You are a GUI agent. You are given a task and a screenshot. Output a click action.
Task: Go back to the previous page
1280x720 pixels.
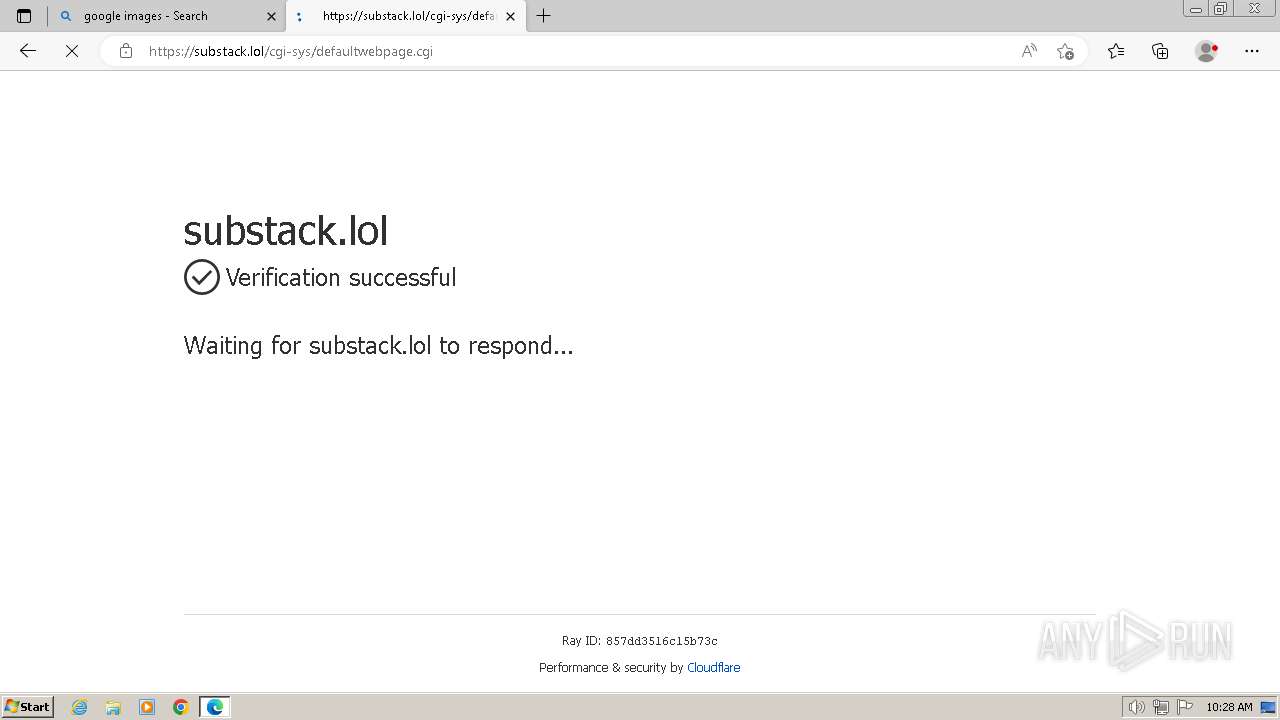pos(28,51)
